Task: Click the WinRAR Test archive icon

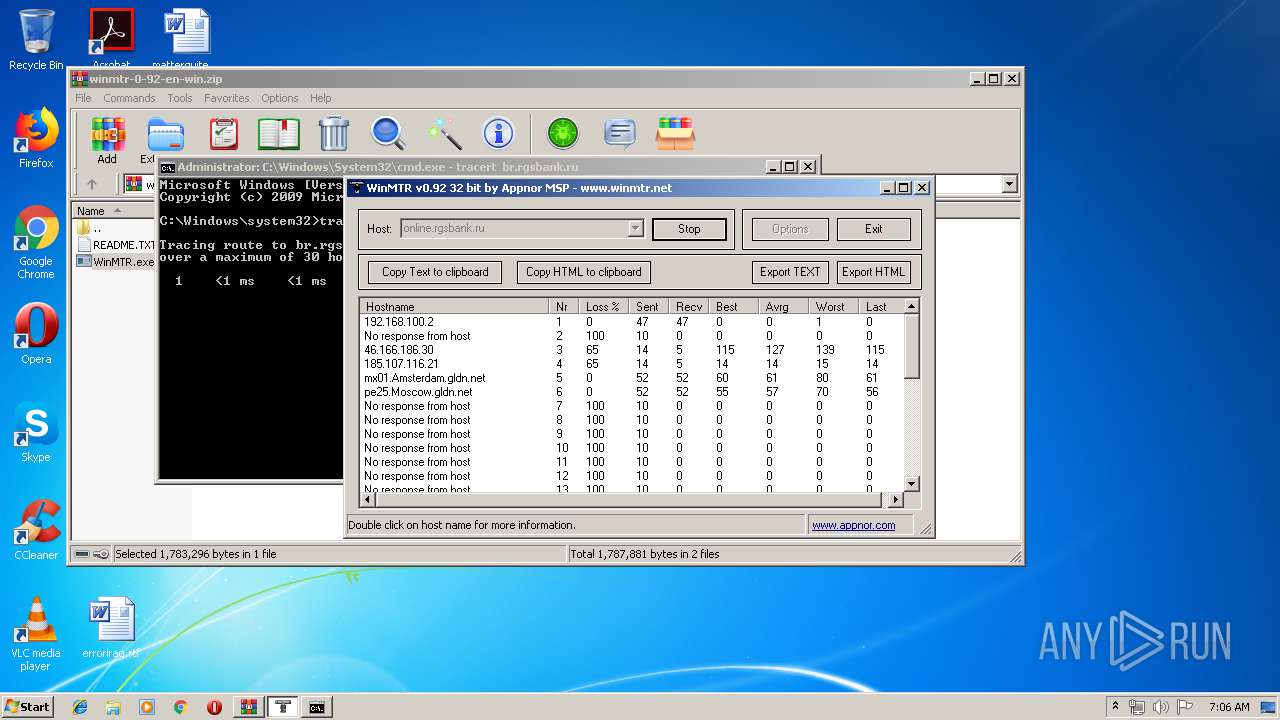Action: click(x=224, y=134)
